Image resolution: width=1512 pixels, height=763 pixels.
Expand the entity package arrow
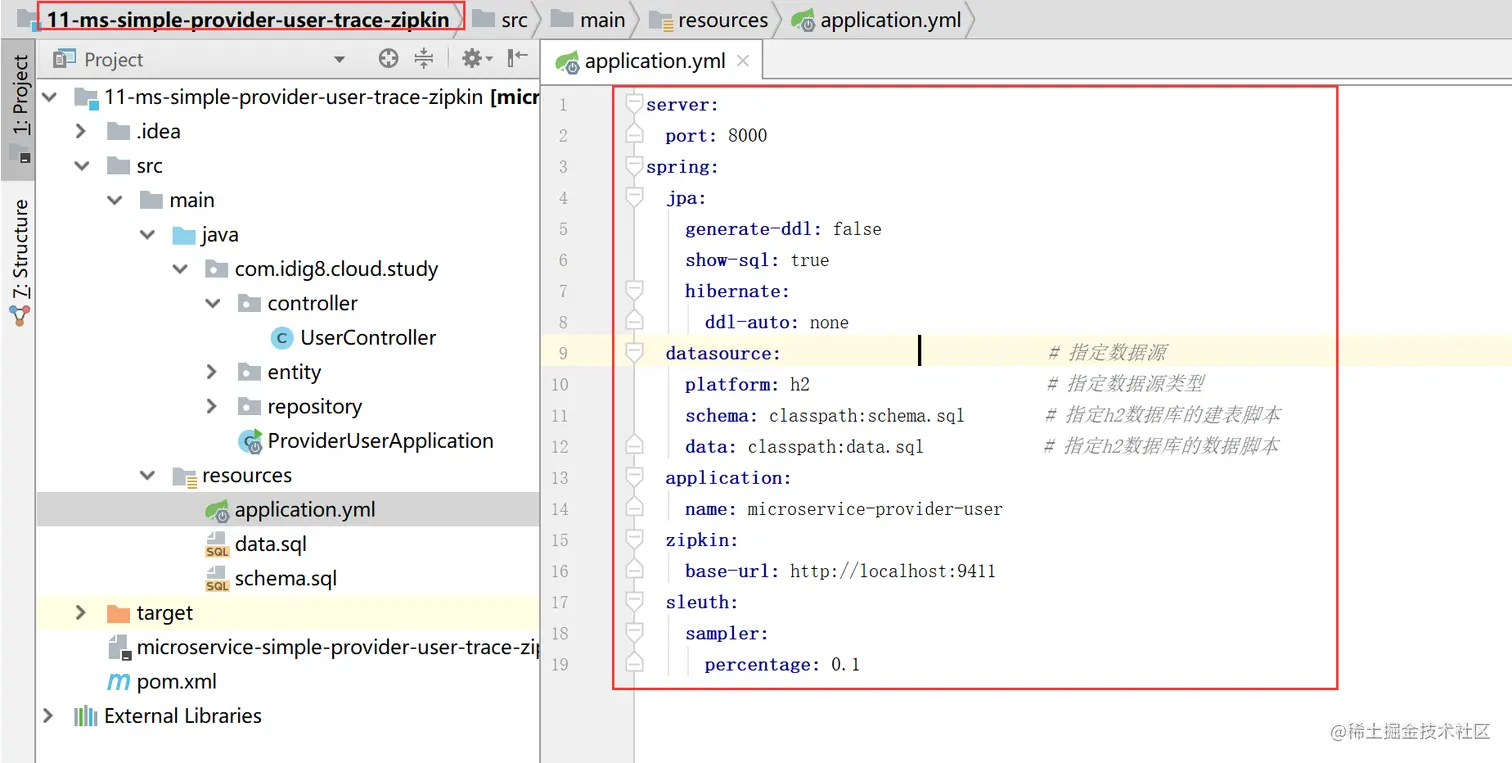tap(212, 372)
